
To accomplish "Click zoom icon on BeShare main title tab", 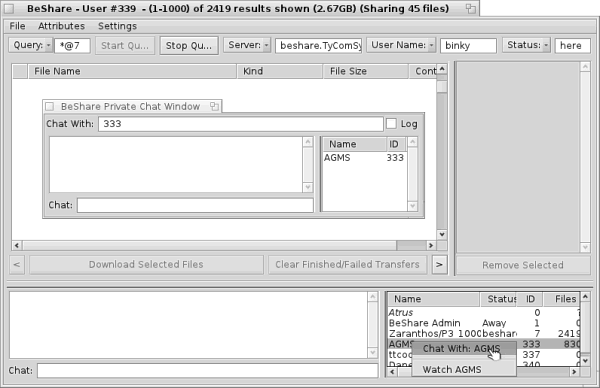I will coord(471,8).
